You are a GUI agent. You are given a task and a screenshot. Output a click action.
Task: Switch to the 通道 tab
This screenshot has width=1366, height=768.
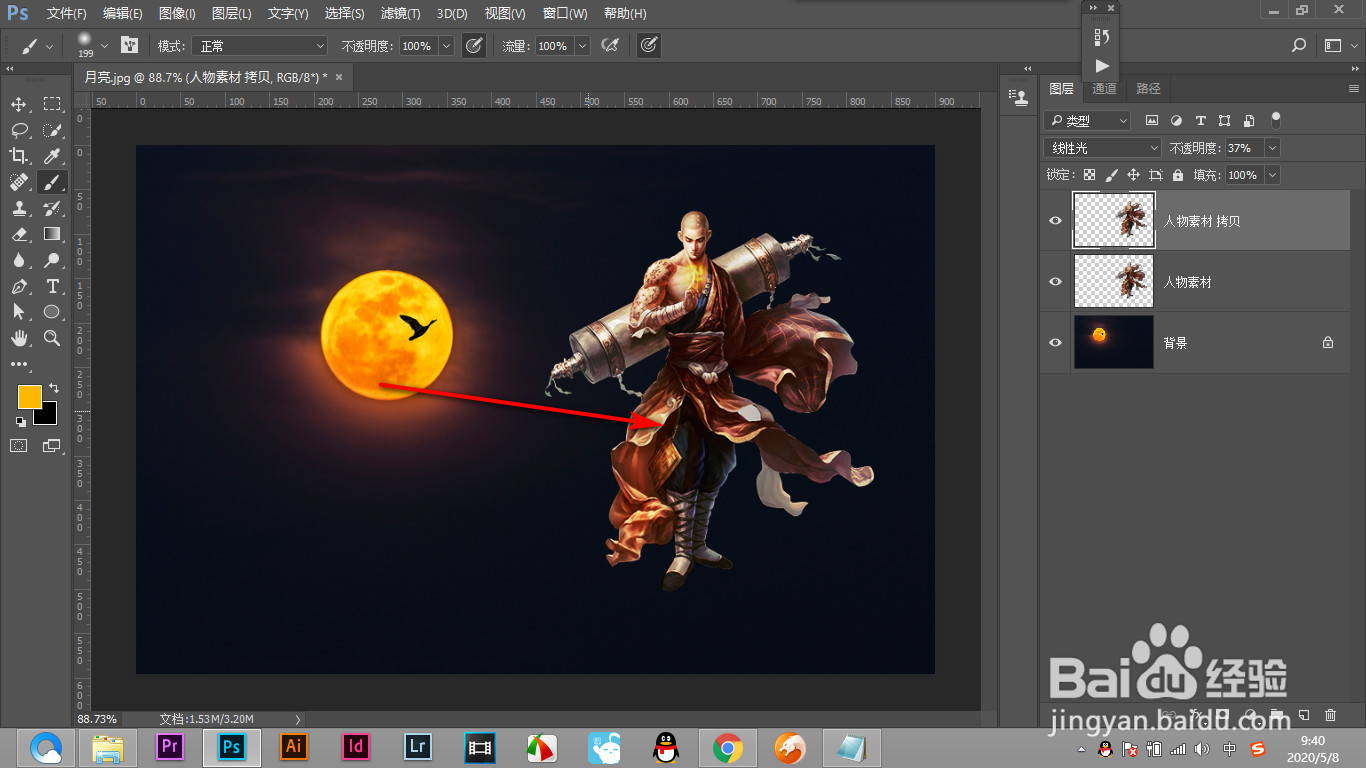click(1104, 89)
